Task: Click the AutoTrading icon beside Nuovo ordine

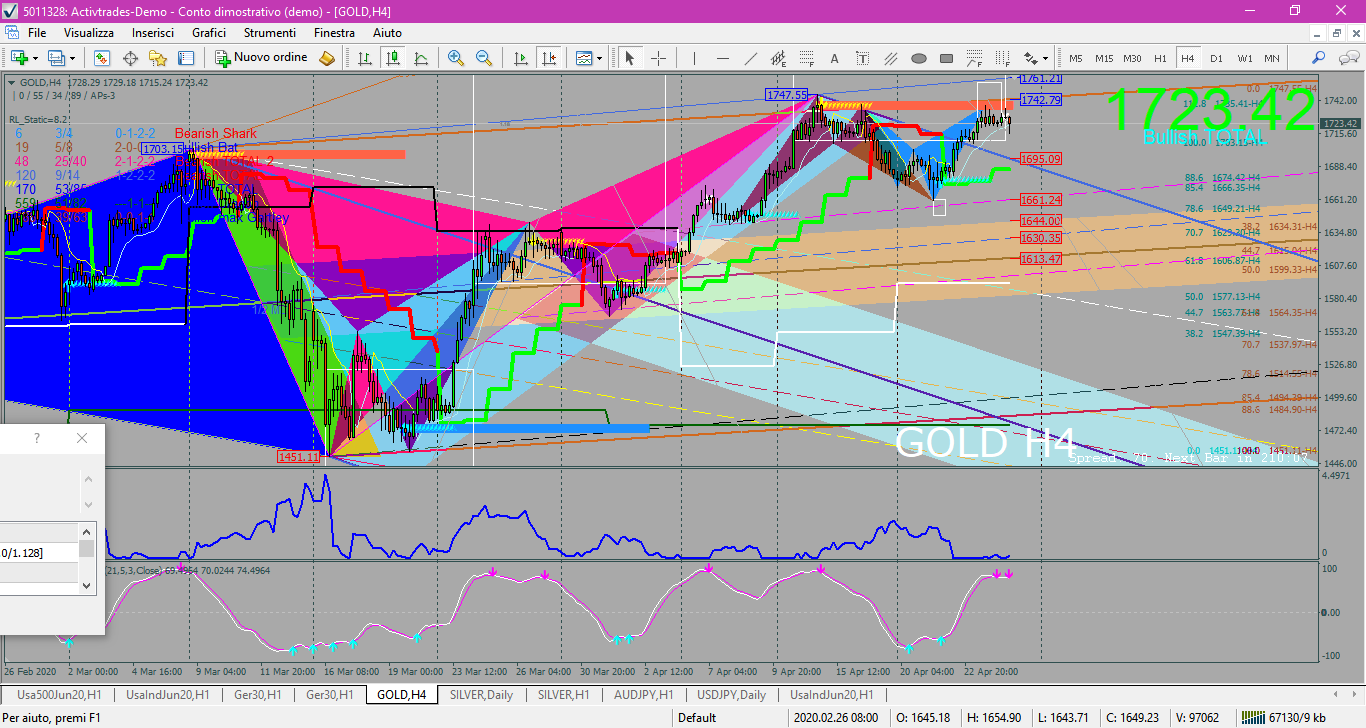Action: 327,58
